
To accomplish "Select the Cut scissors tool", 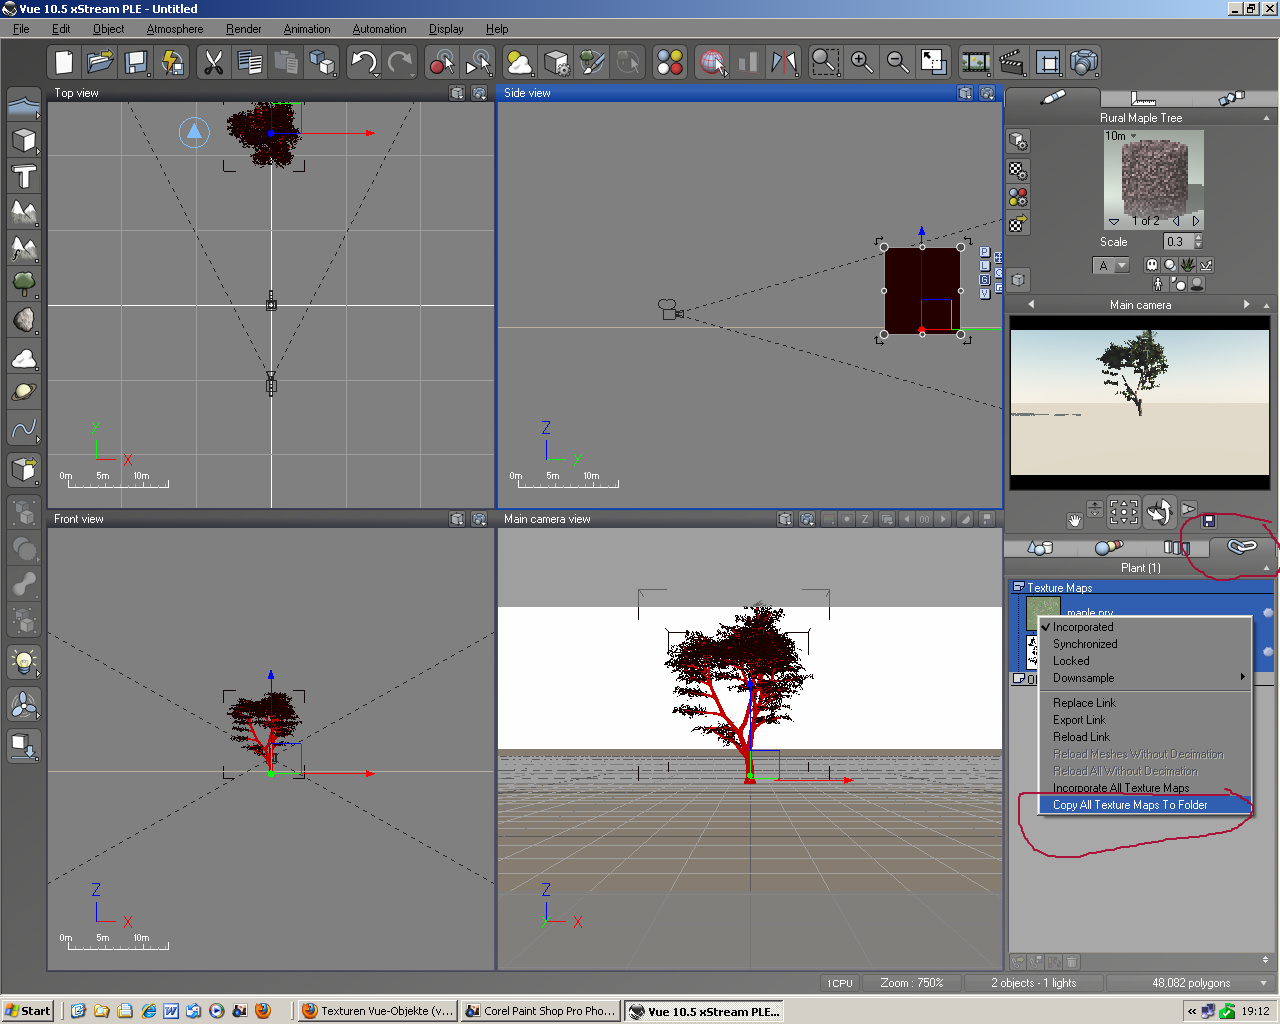I will point(212,63).
